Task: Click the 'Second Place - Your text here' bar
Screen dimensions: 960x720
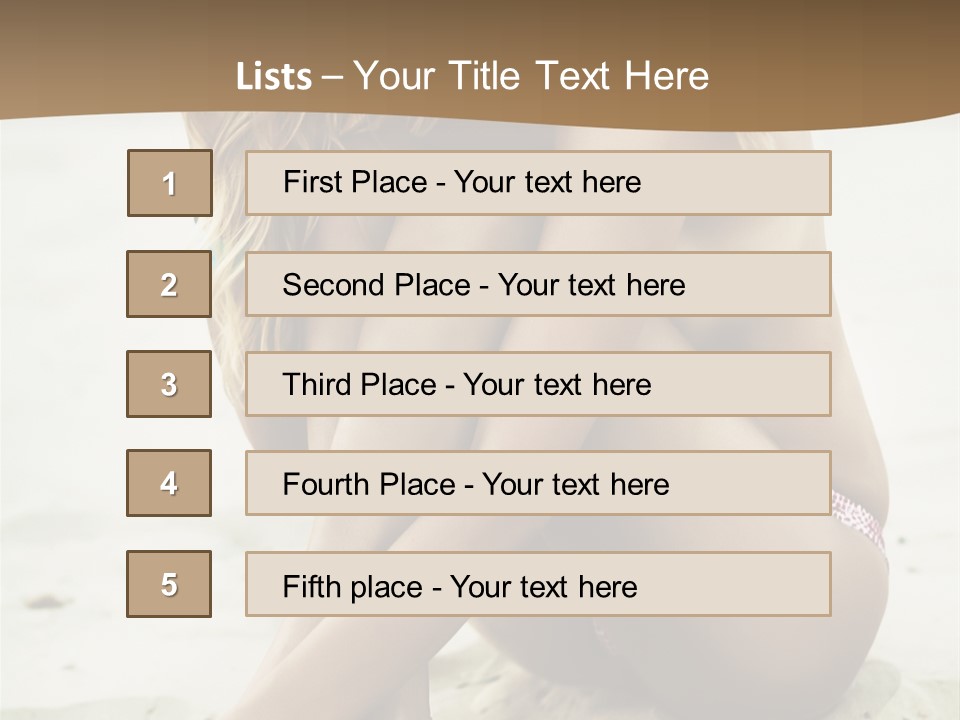Action: [538, 284]
